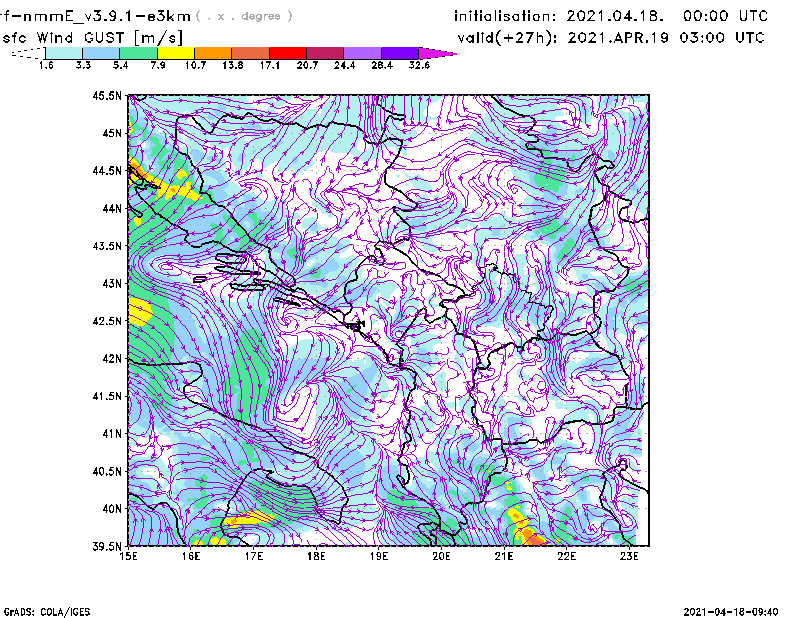Click the 23E longitude label
The width and height of the screenshot is (800, 618).
pos(629,556)
